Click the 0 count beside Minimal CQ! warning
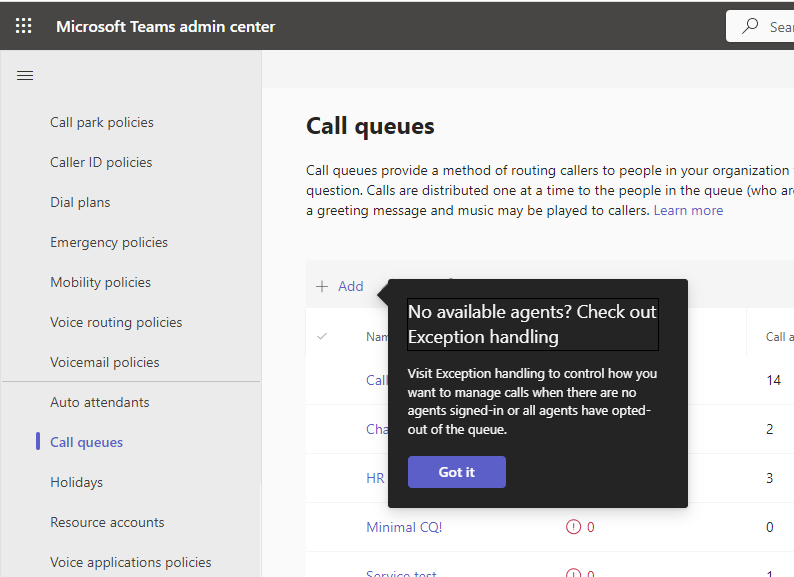794x577 pixels. (x=590, y=527)
